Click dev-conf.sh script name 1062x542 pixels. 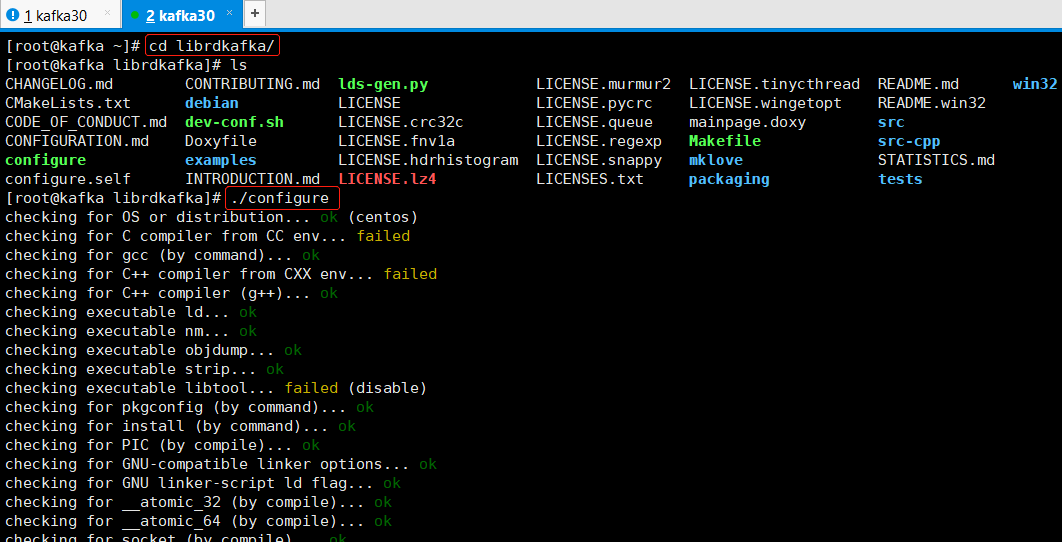click(234, 122)
